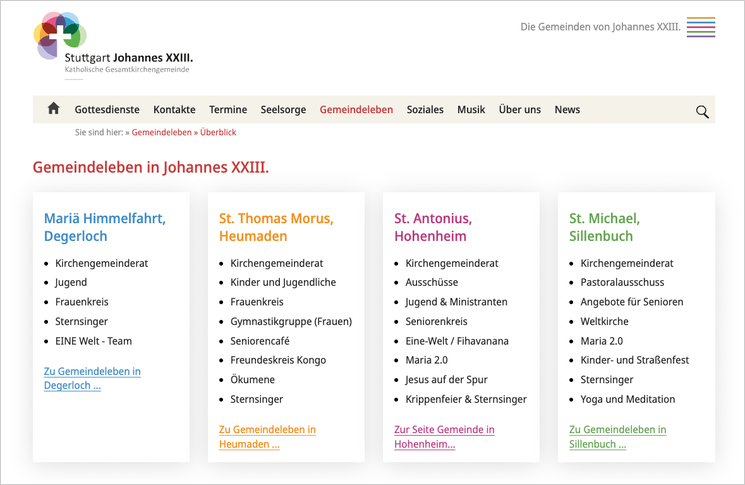Viewport: 745px width, 485px height.
Task: Click Sternsinger in the Degerloch card
Action: coord(81,322)
